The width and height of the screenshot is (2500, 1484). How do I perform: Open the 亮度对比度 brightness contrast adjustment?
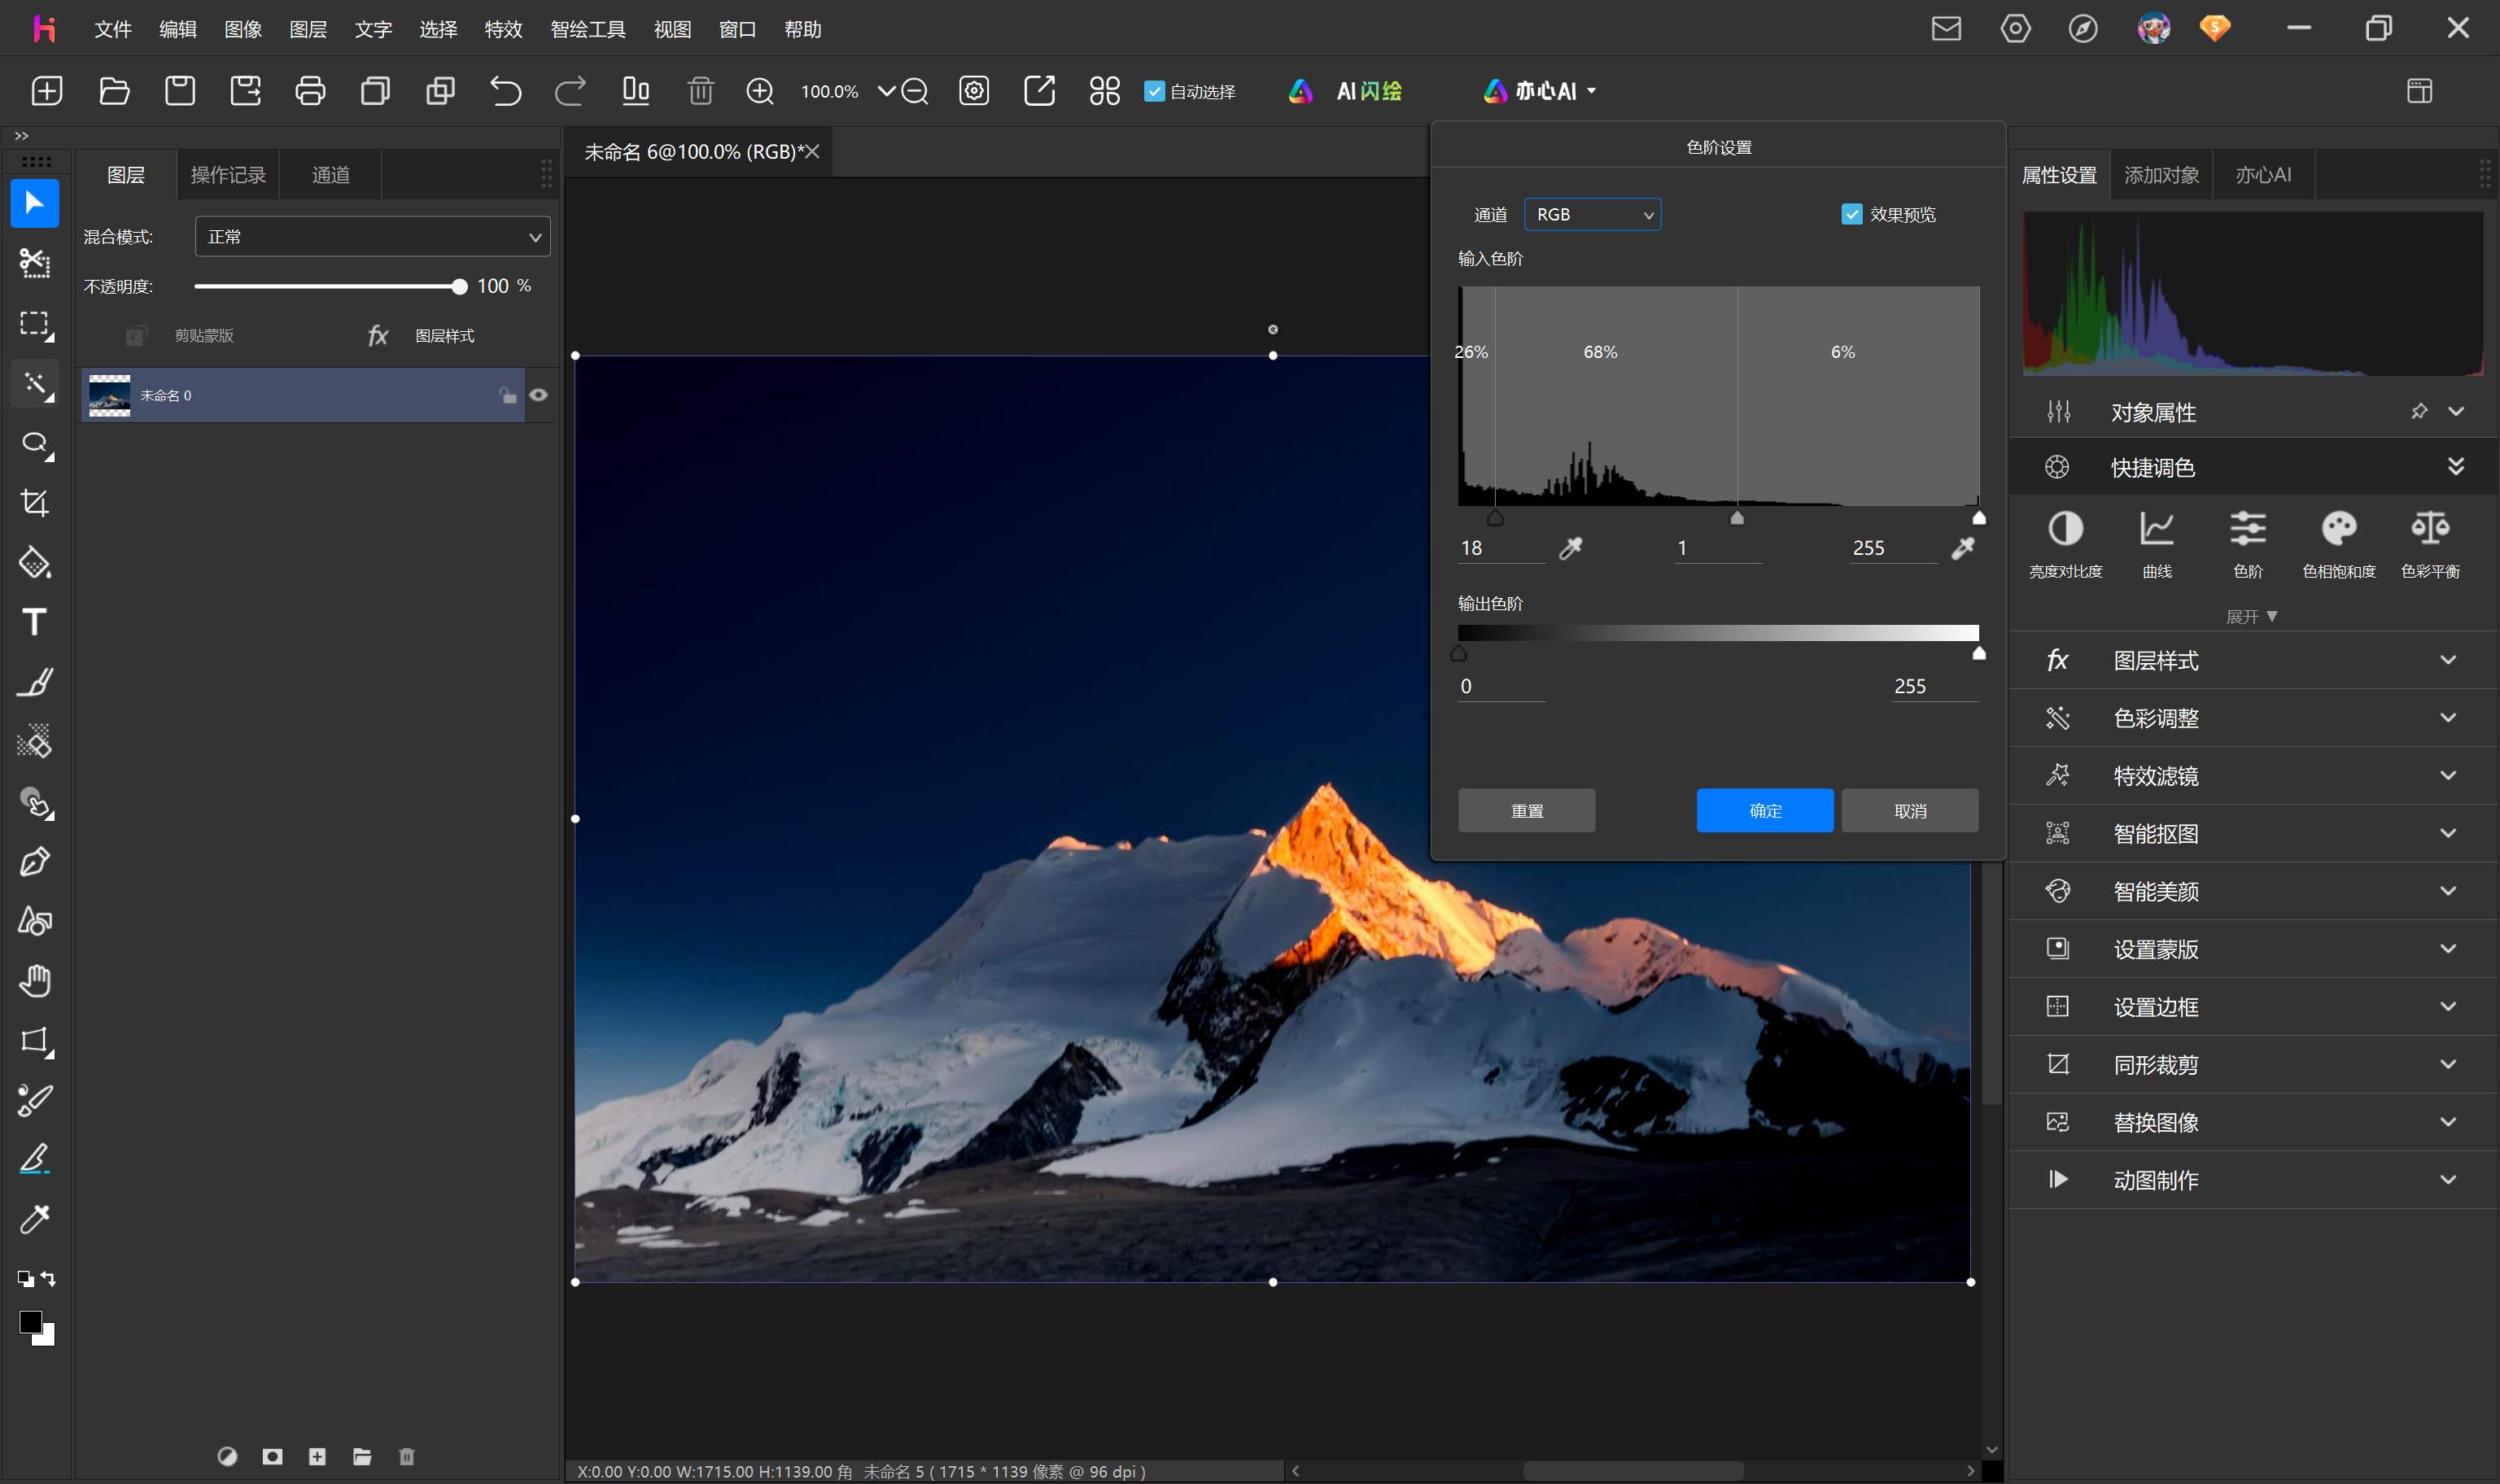2065,544
